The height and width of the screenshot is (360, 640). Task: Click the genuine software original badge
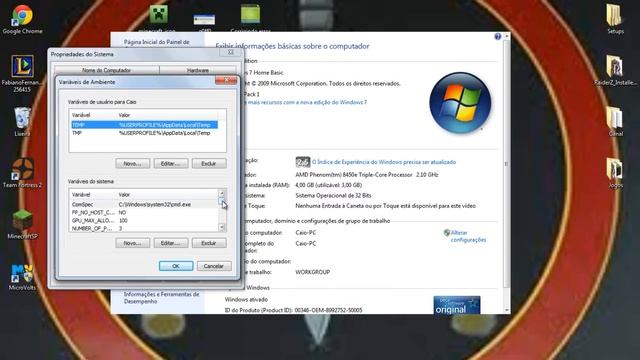click(457, 305)
